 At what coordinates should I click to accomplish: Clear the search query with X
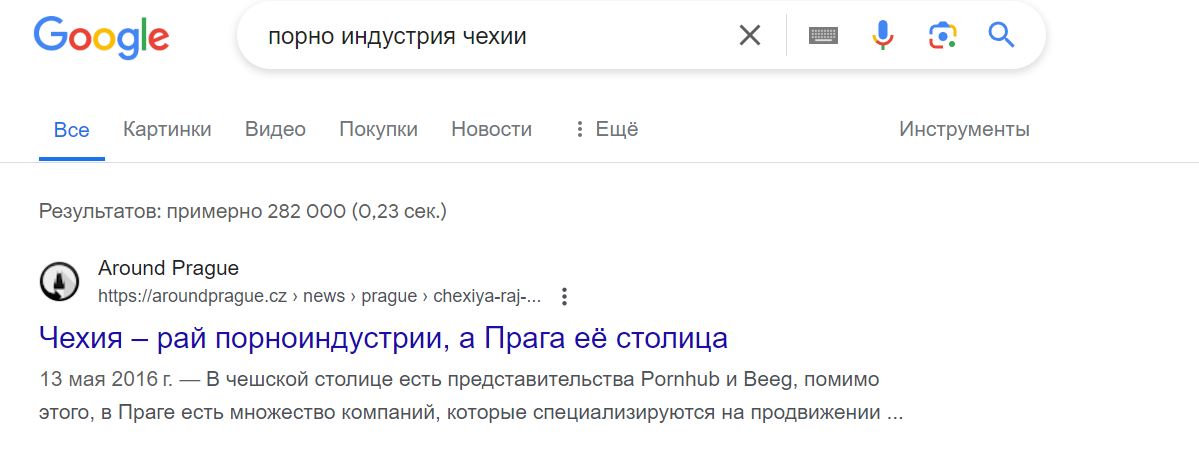749,35
